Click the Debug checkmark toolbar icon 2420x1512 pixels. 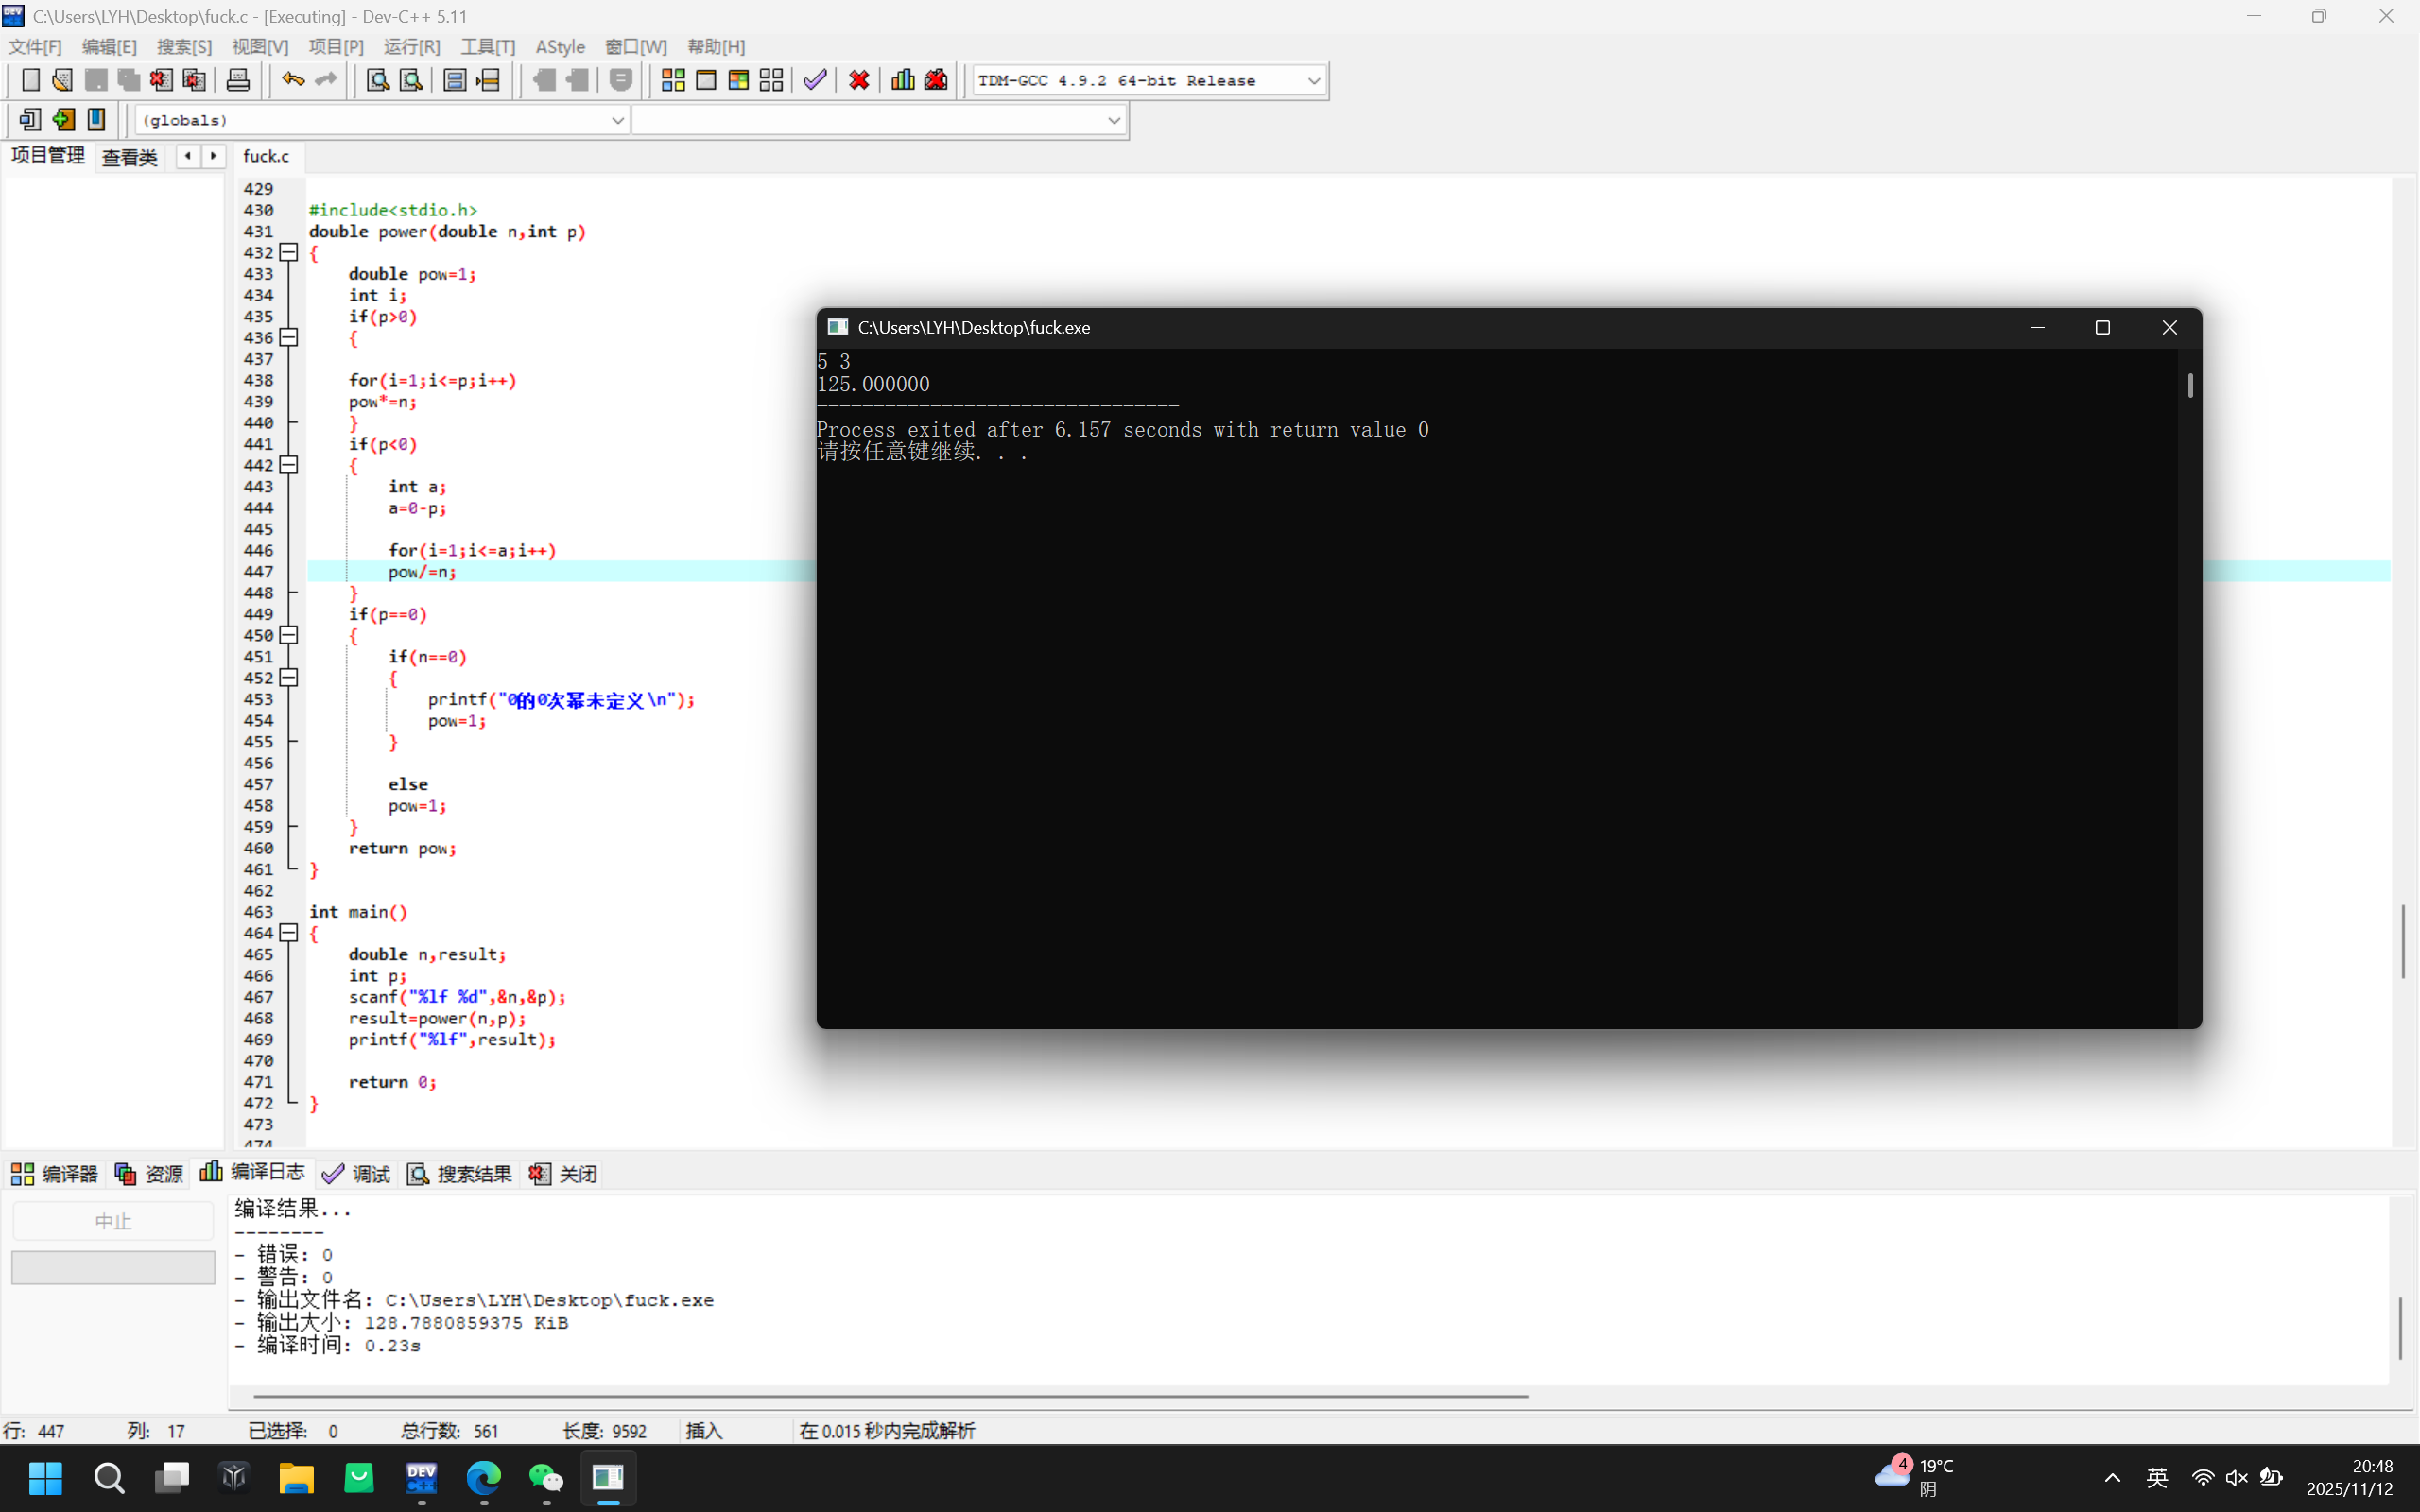(815, 80)
